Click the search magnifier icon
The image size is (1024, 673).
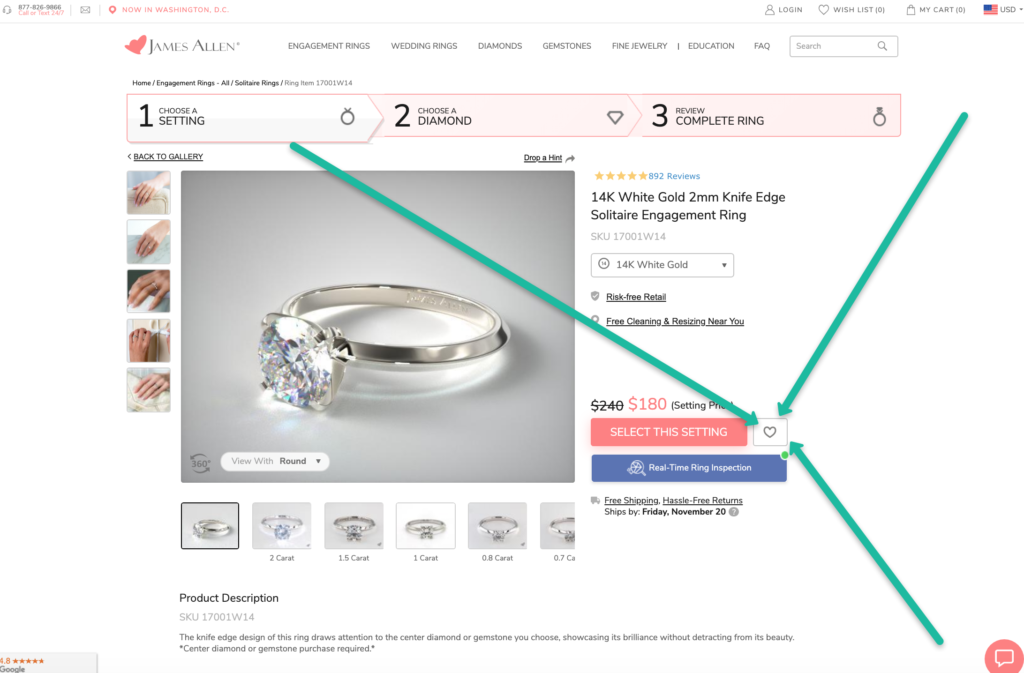tap(882, 46)
